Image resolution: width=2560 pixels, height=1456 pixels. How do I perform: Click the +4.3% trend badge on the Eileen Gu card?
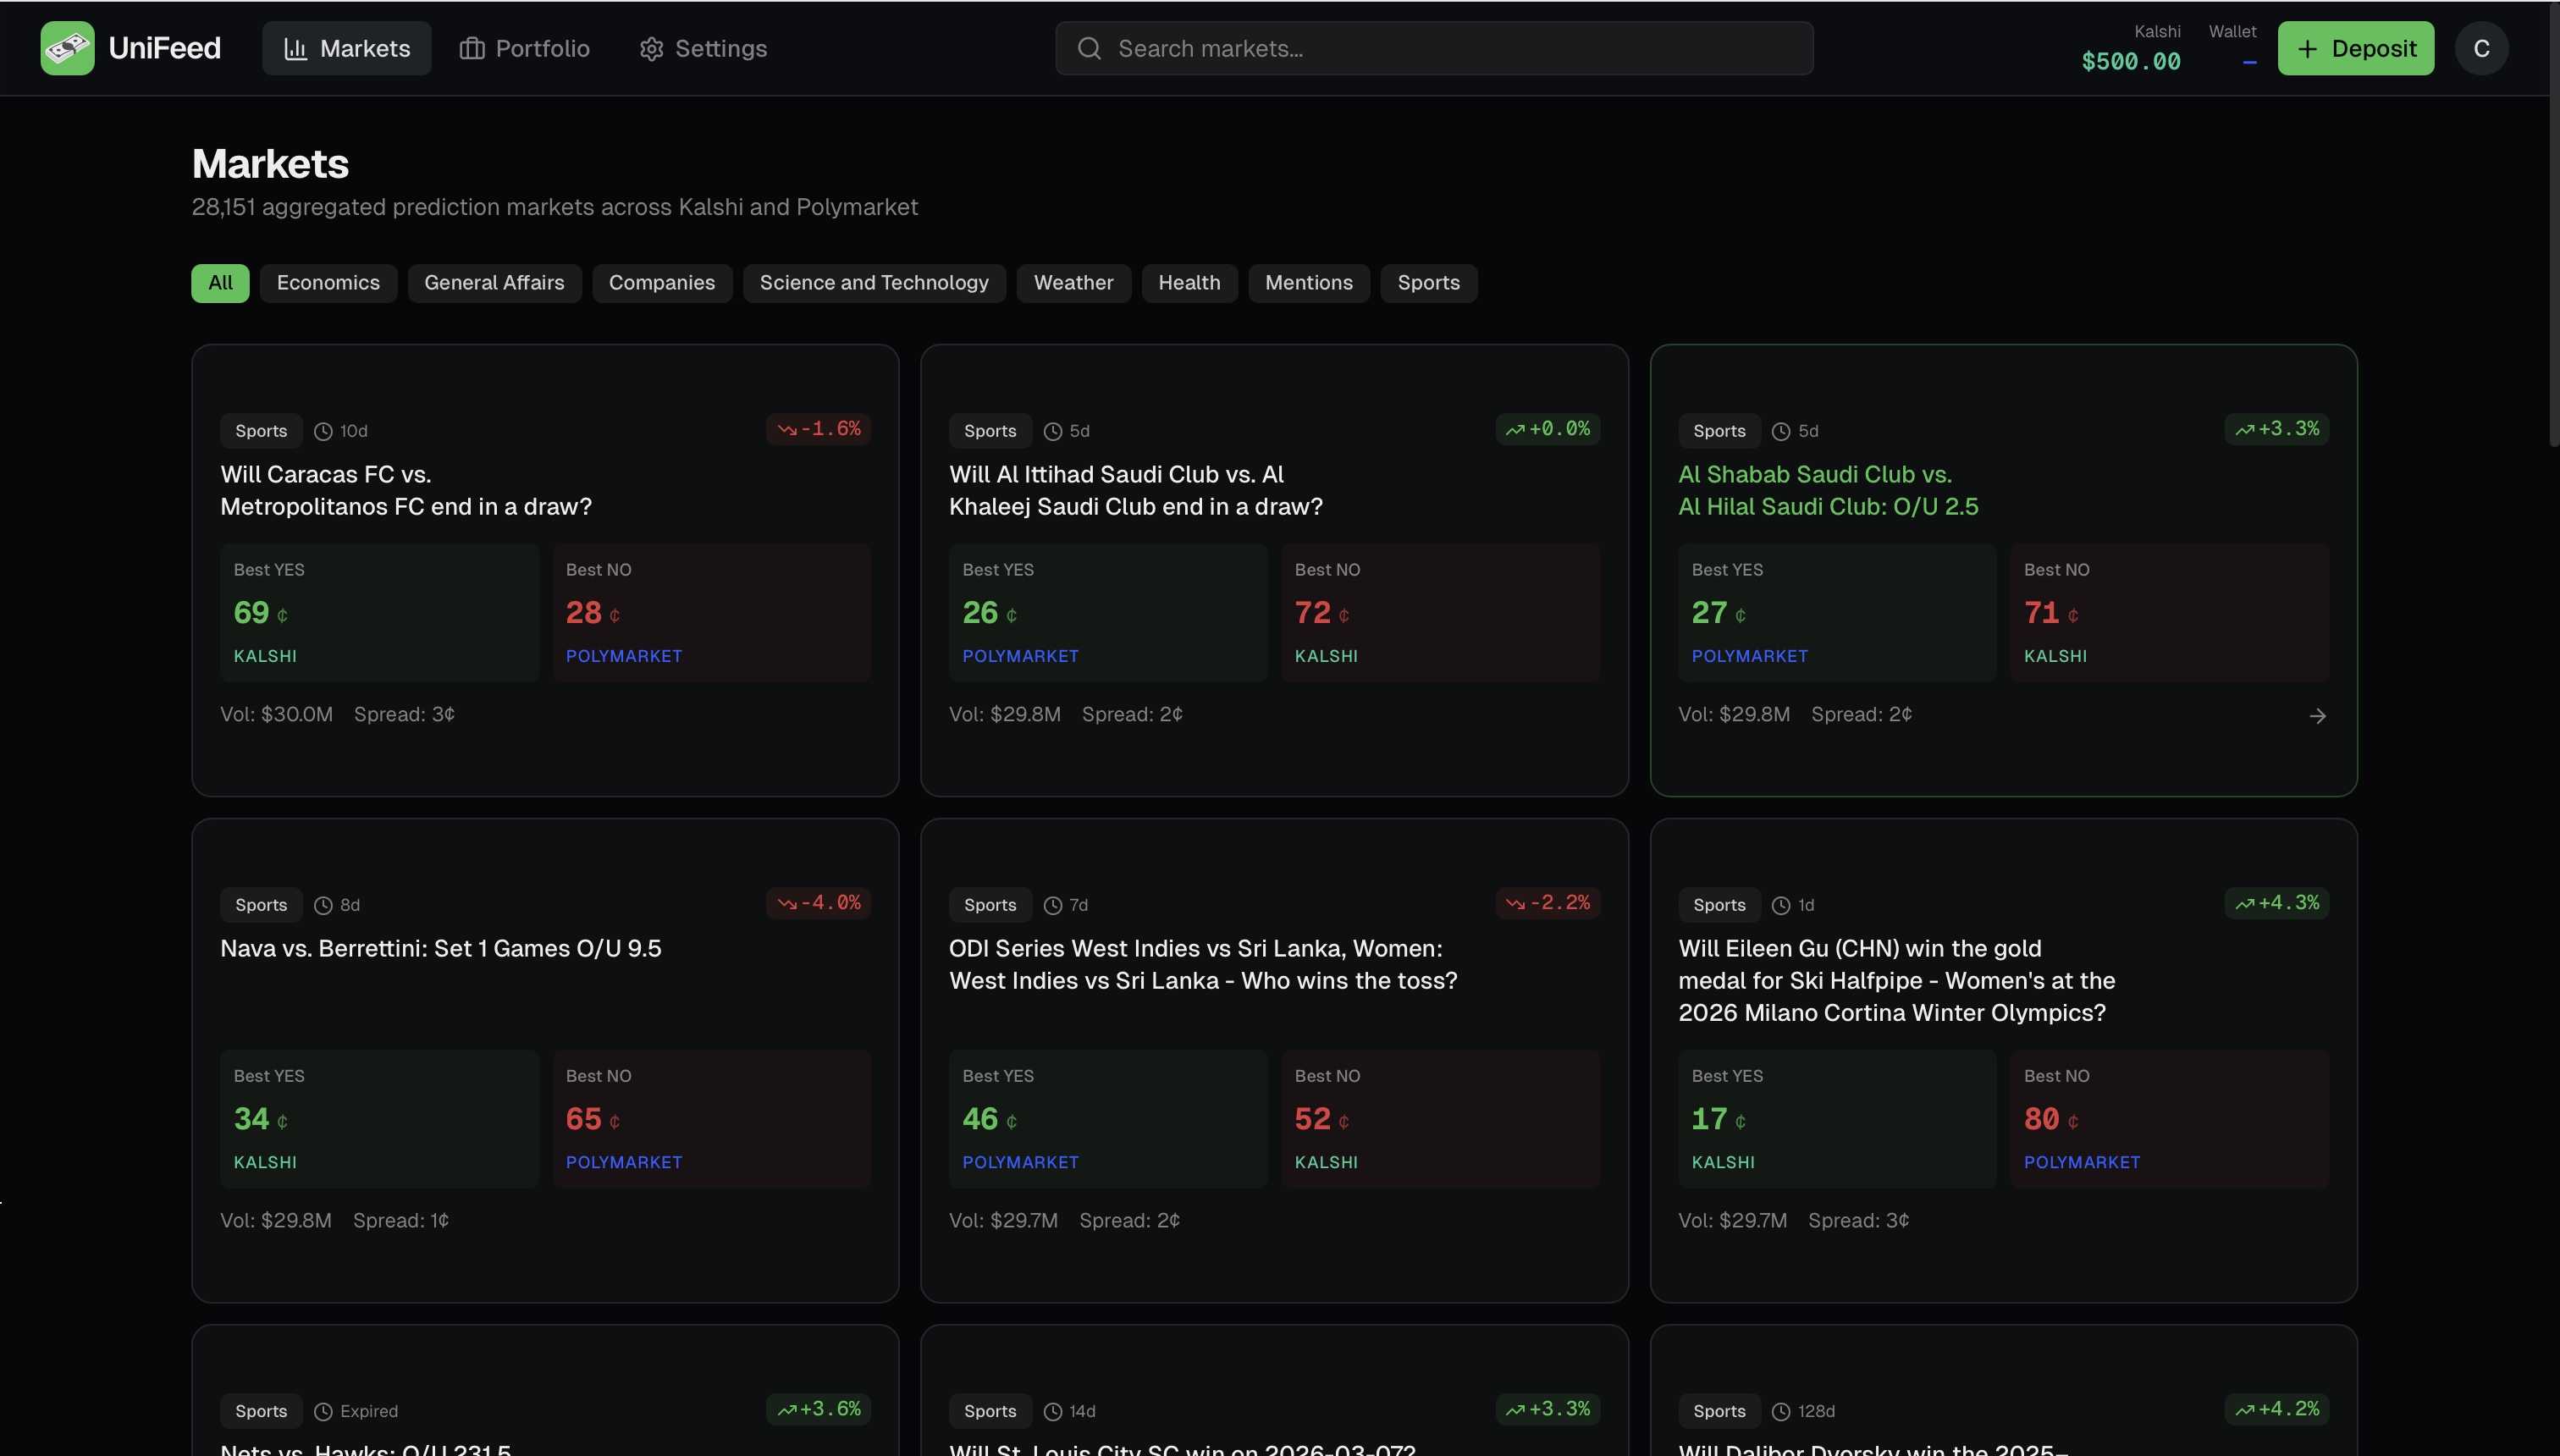pyautogui.click(x=2277, y=903)
